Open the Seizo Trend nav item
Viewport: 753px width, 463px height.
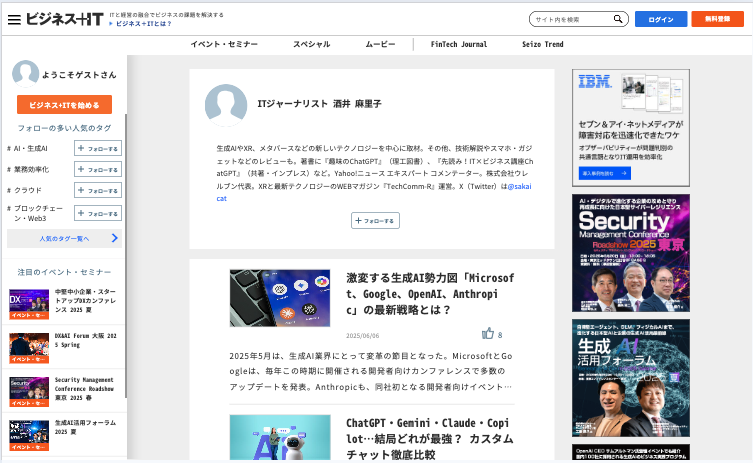pos(543,44)
